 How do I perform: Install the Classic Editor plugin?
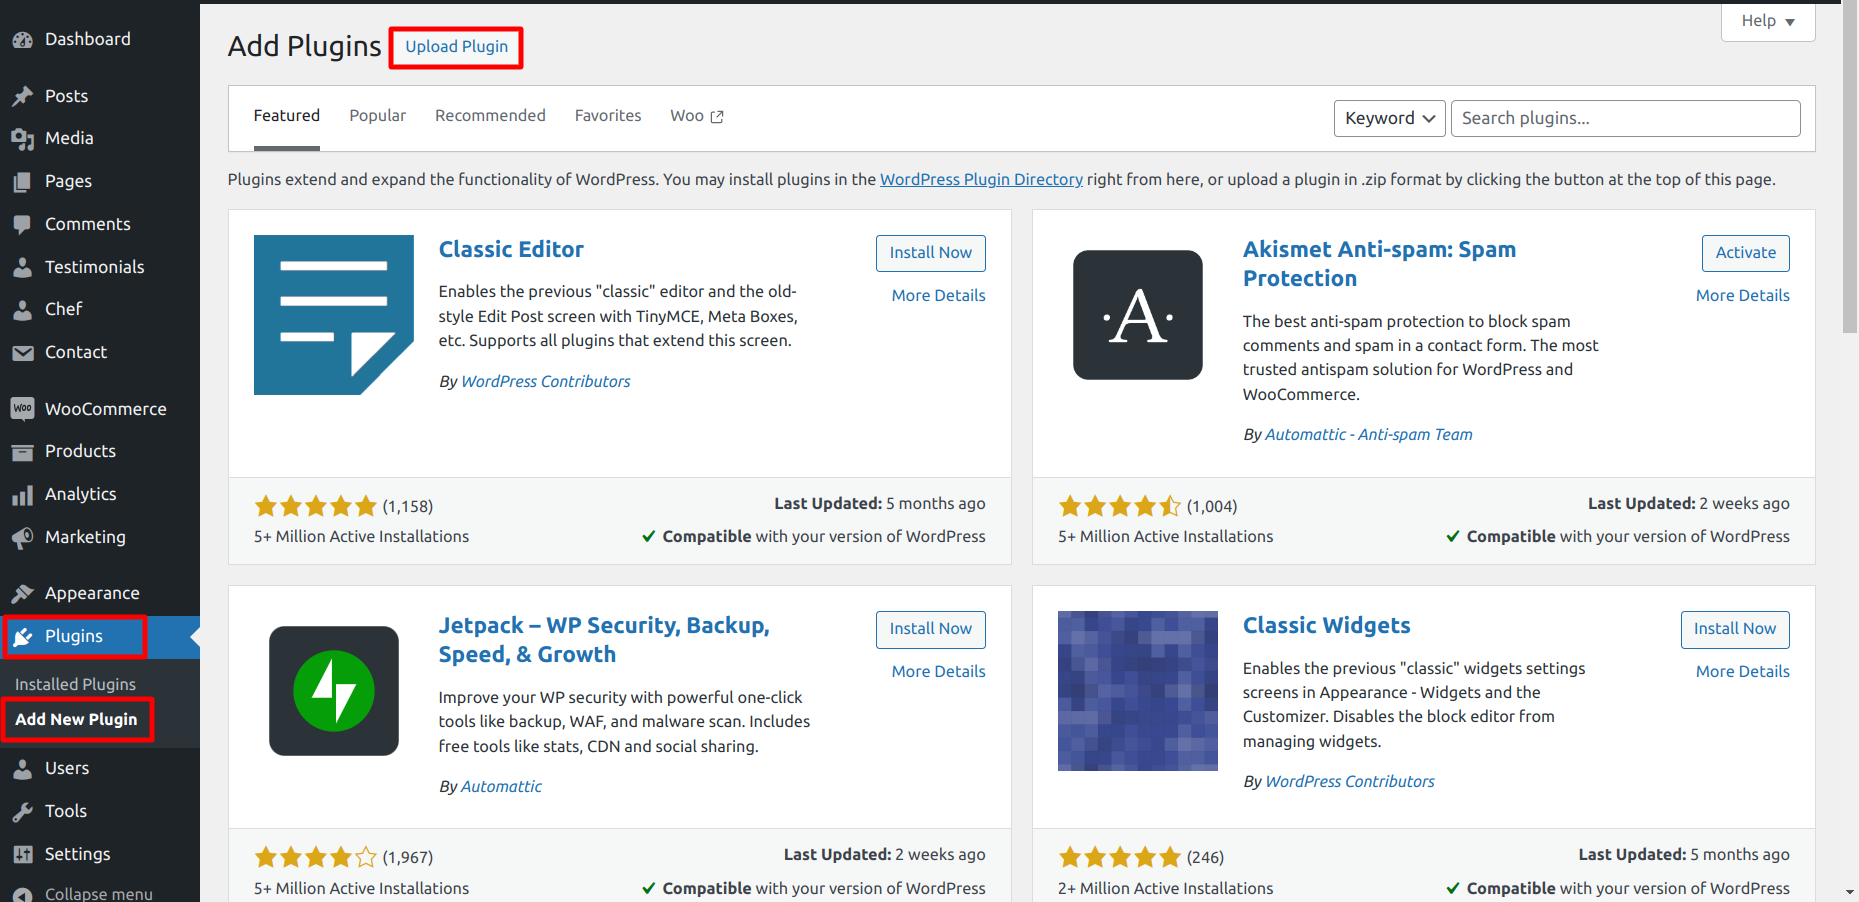click(x=930, y=253)
